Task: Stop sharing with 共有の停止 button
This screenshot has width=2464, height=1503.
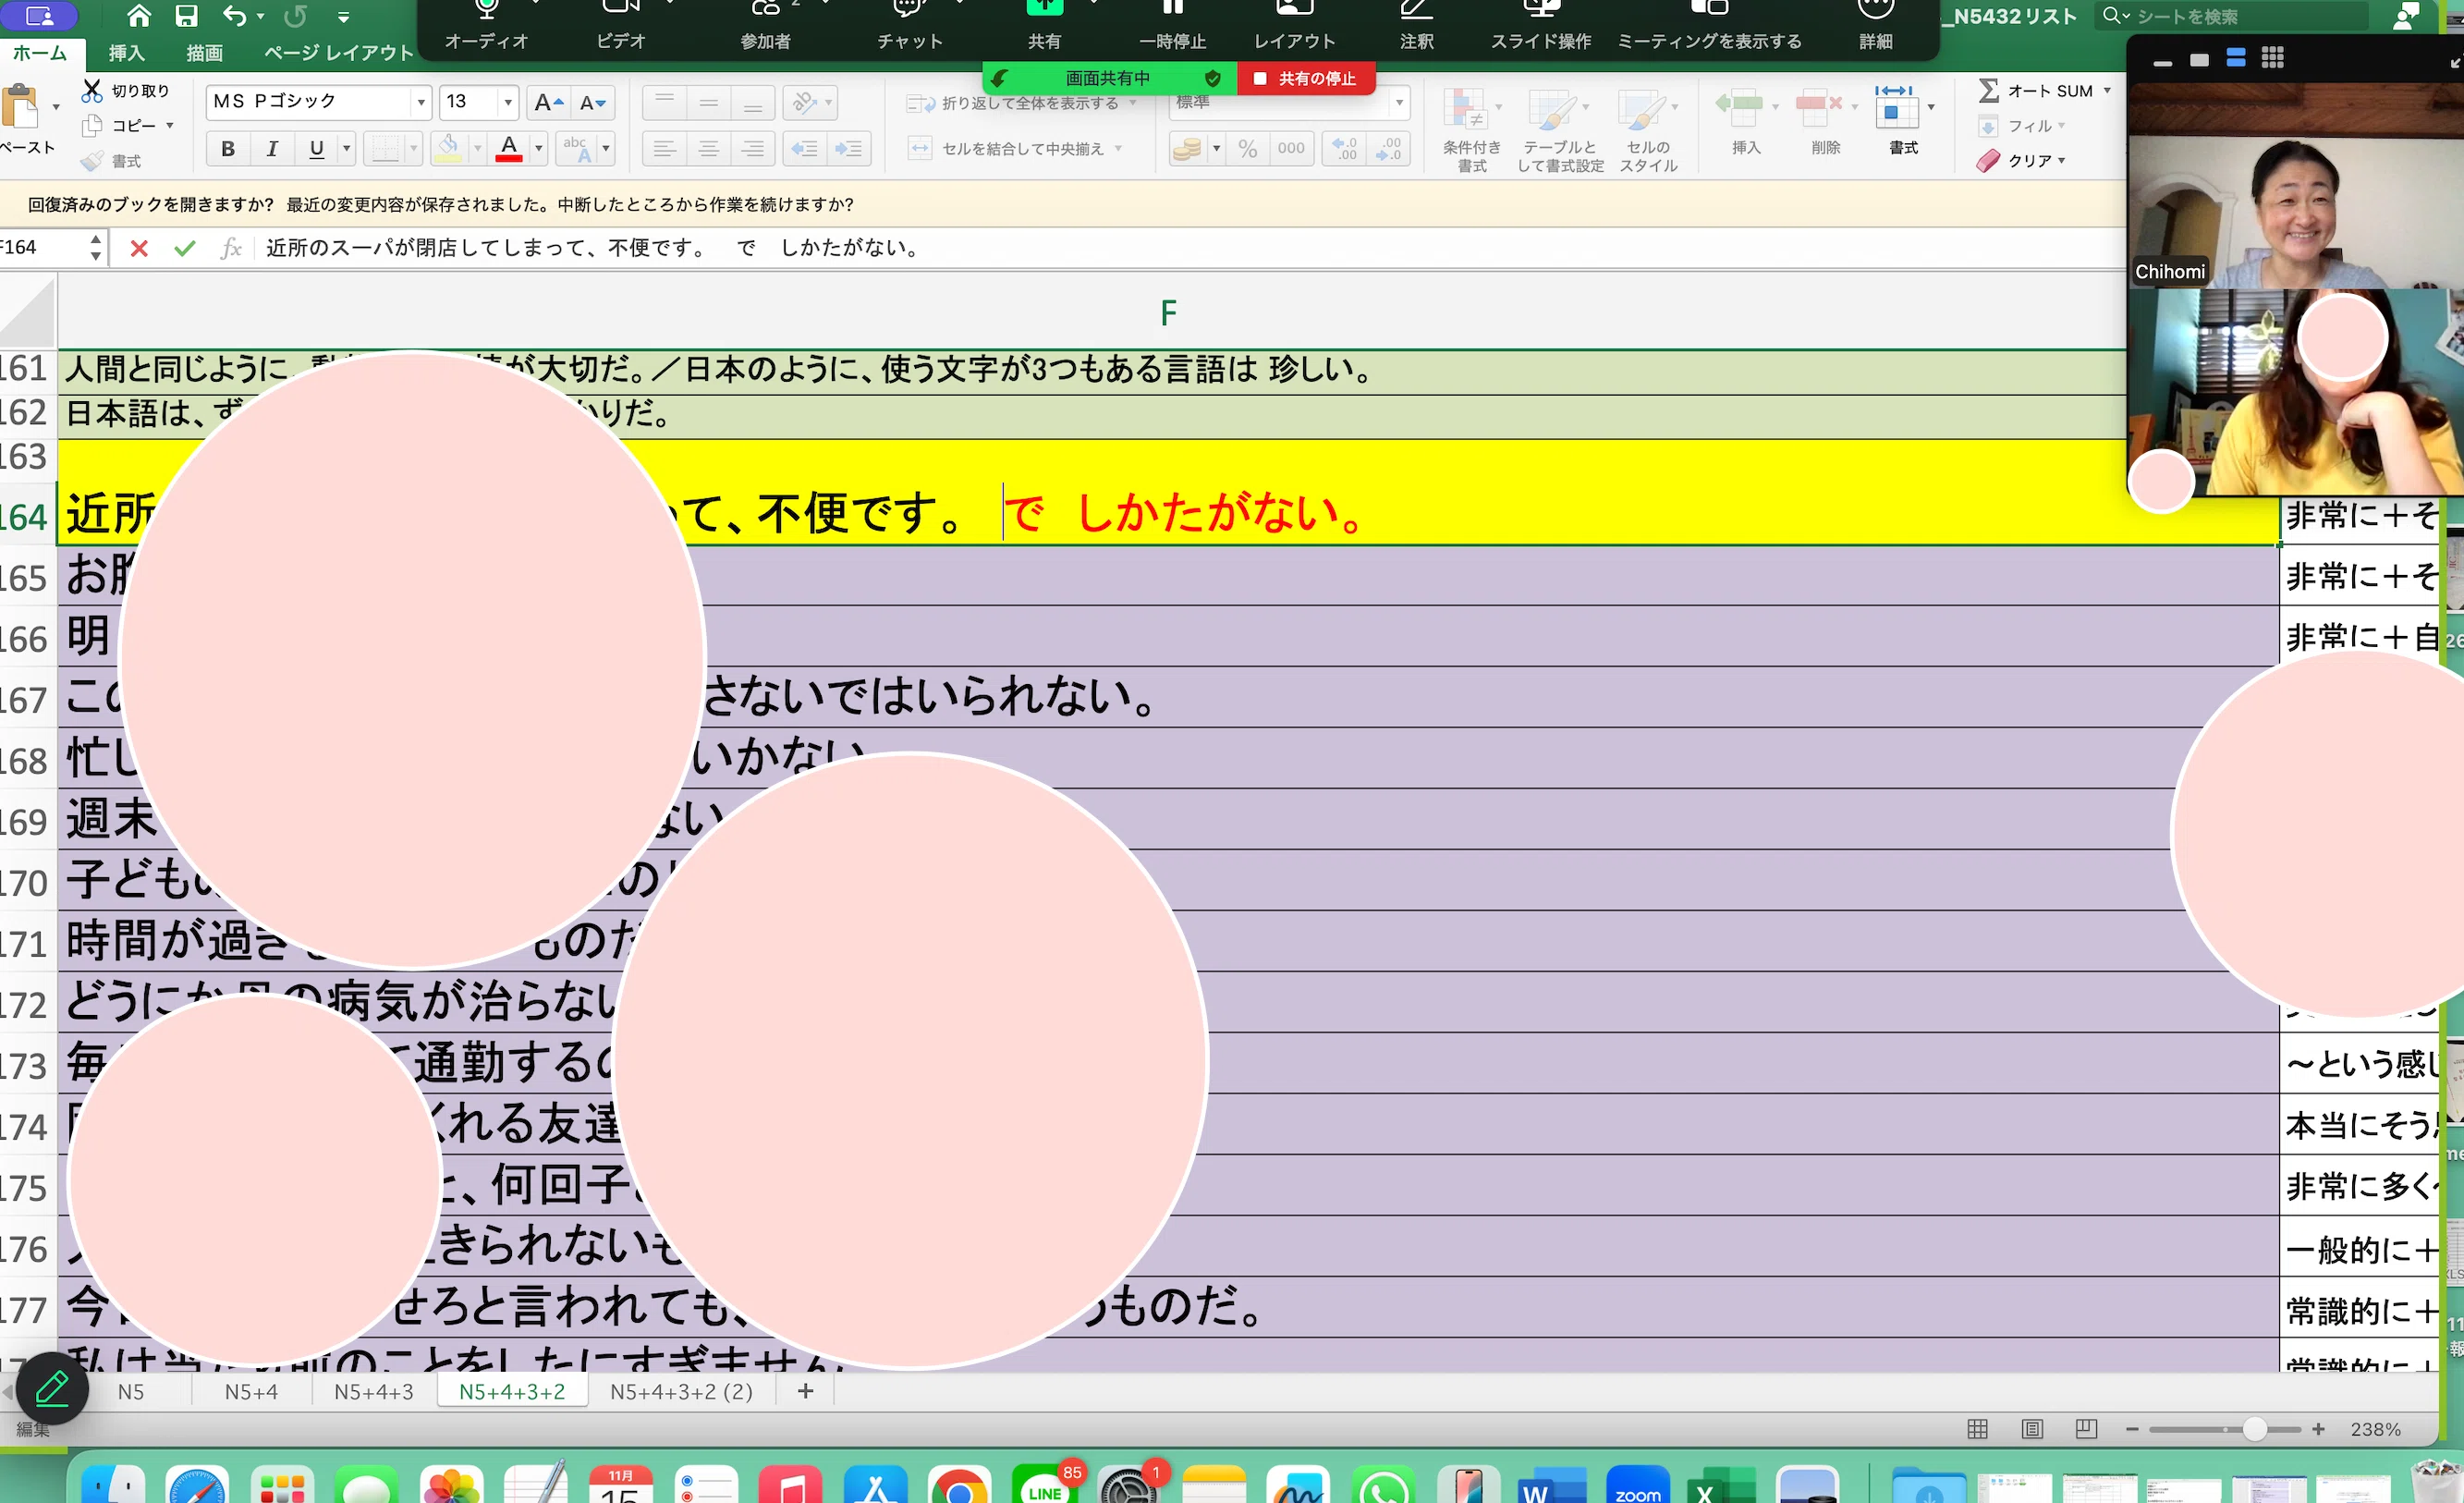Action: pos(1307,79)
